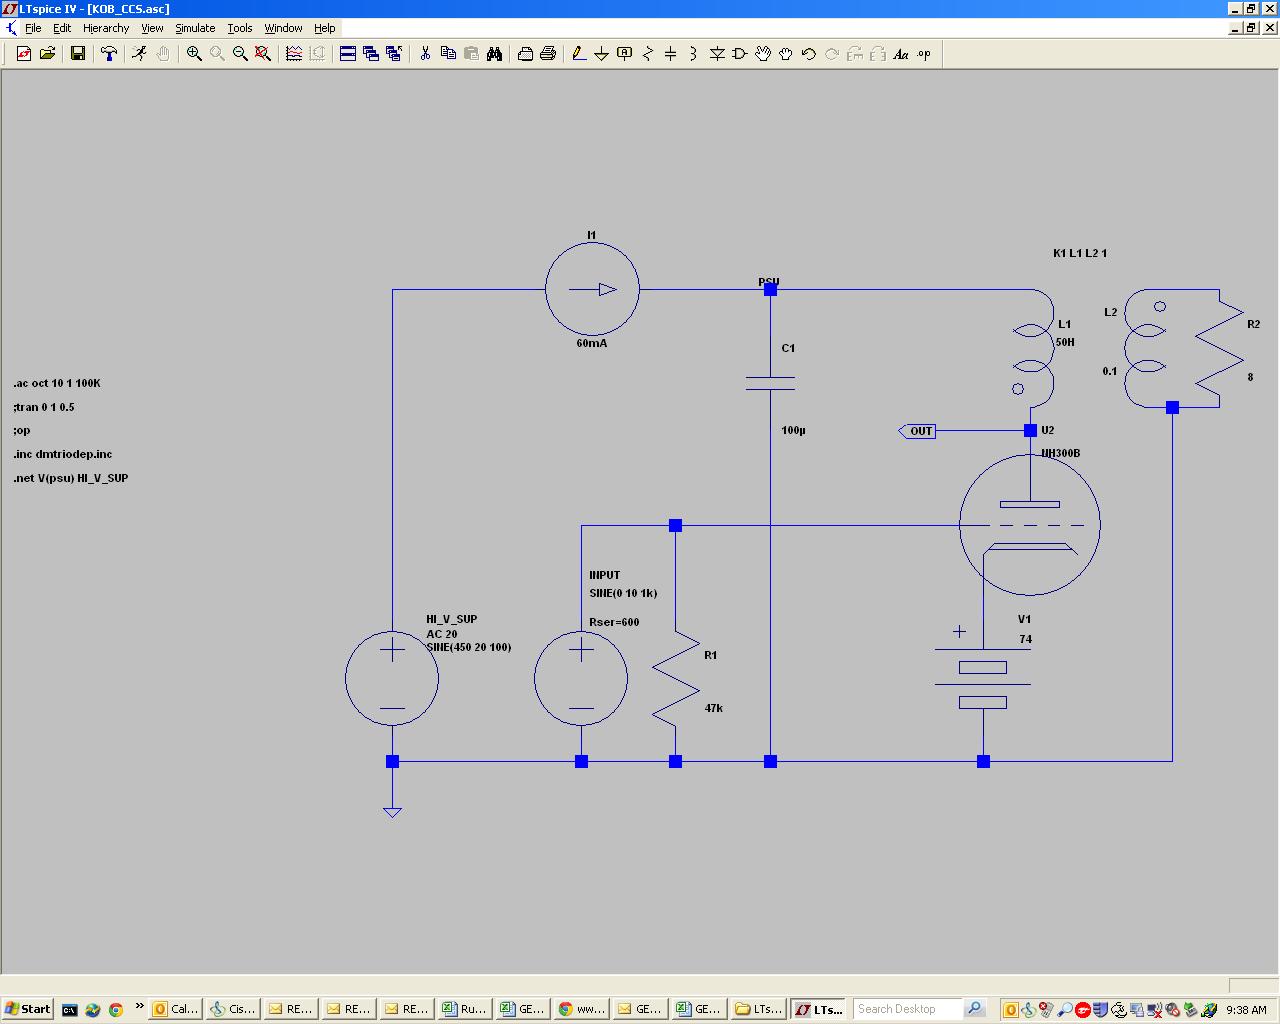This screenshot has height=1024, width=1280.
Task: Click the SPICE directive '.op' tool
Action: click(924, 54)
